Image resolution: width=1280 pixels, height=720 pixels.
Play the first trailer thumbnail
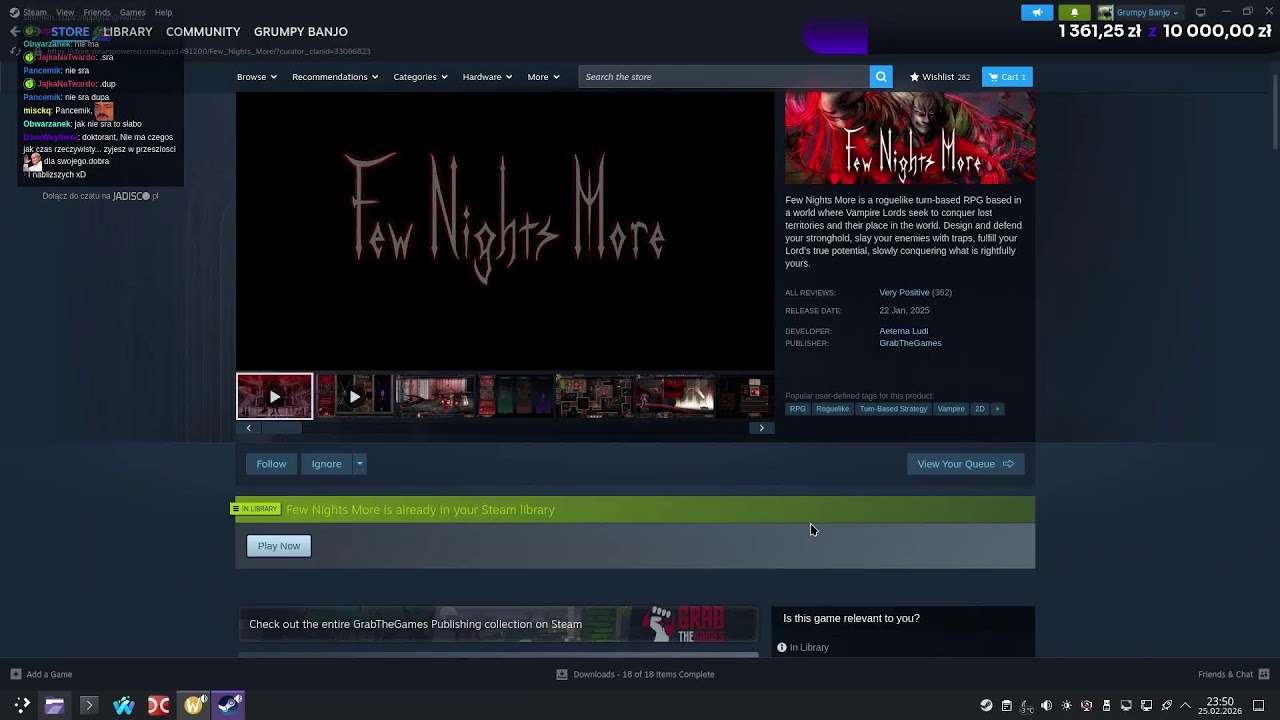click(274, 396)
